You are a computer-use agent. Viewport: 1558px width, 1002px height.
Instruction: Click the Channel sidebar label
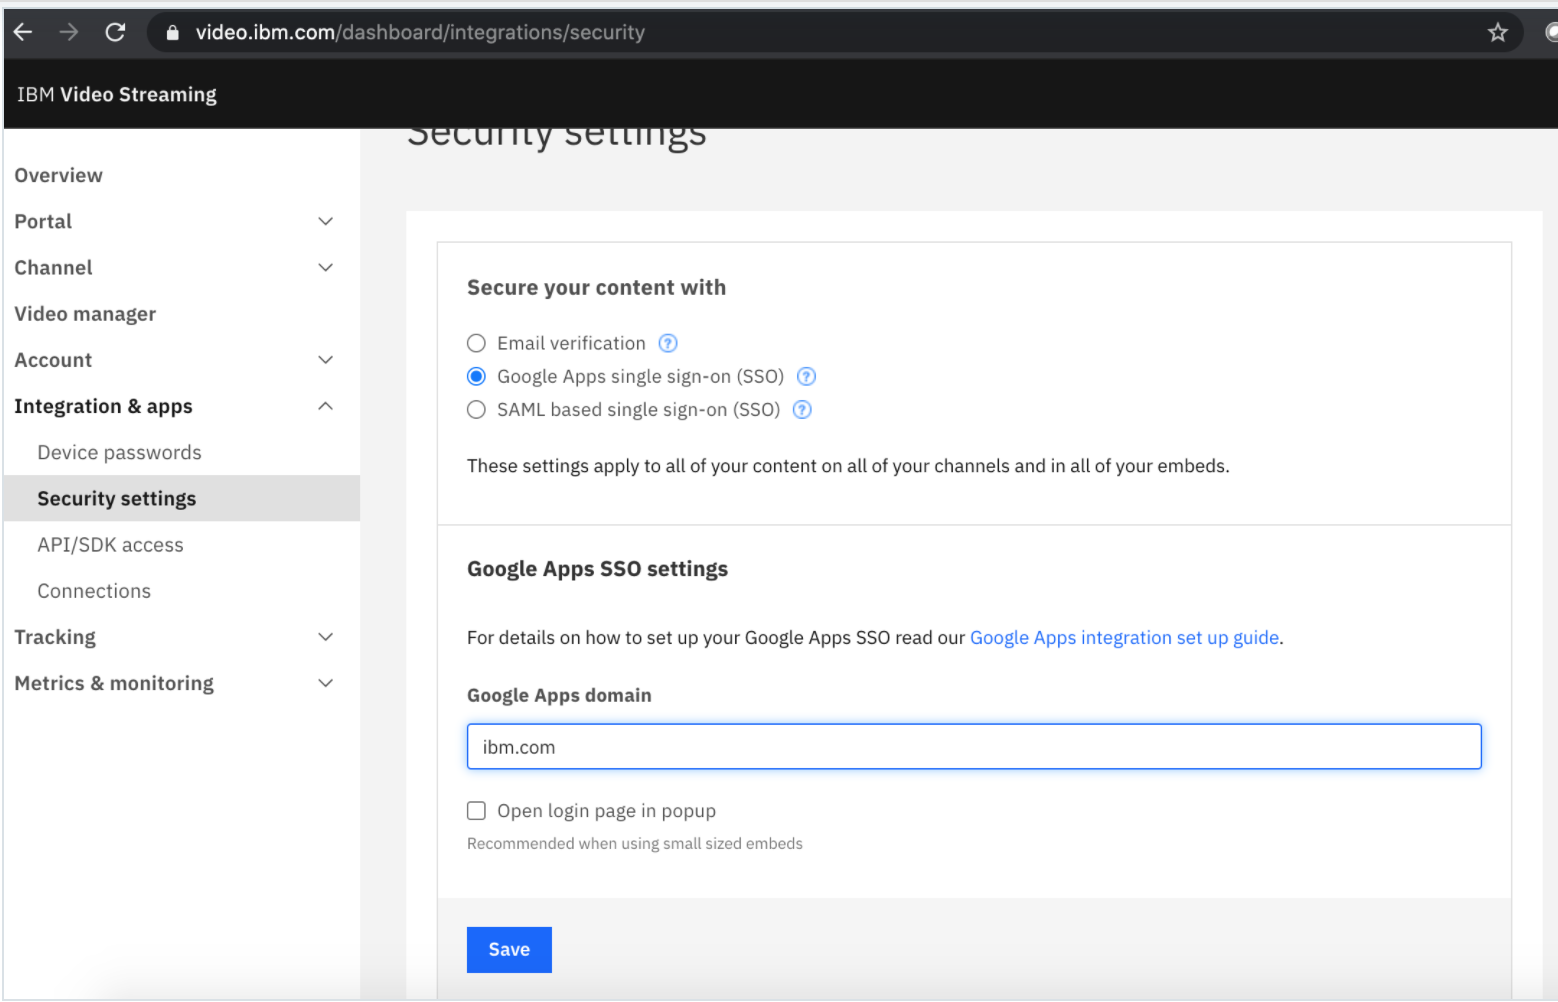pyautogui.click(x=53, y=267)
